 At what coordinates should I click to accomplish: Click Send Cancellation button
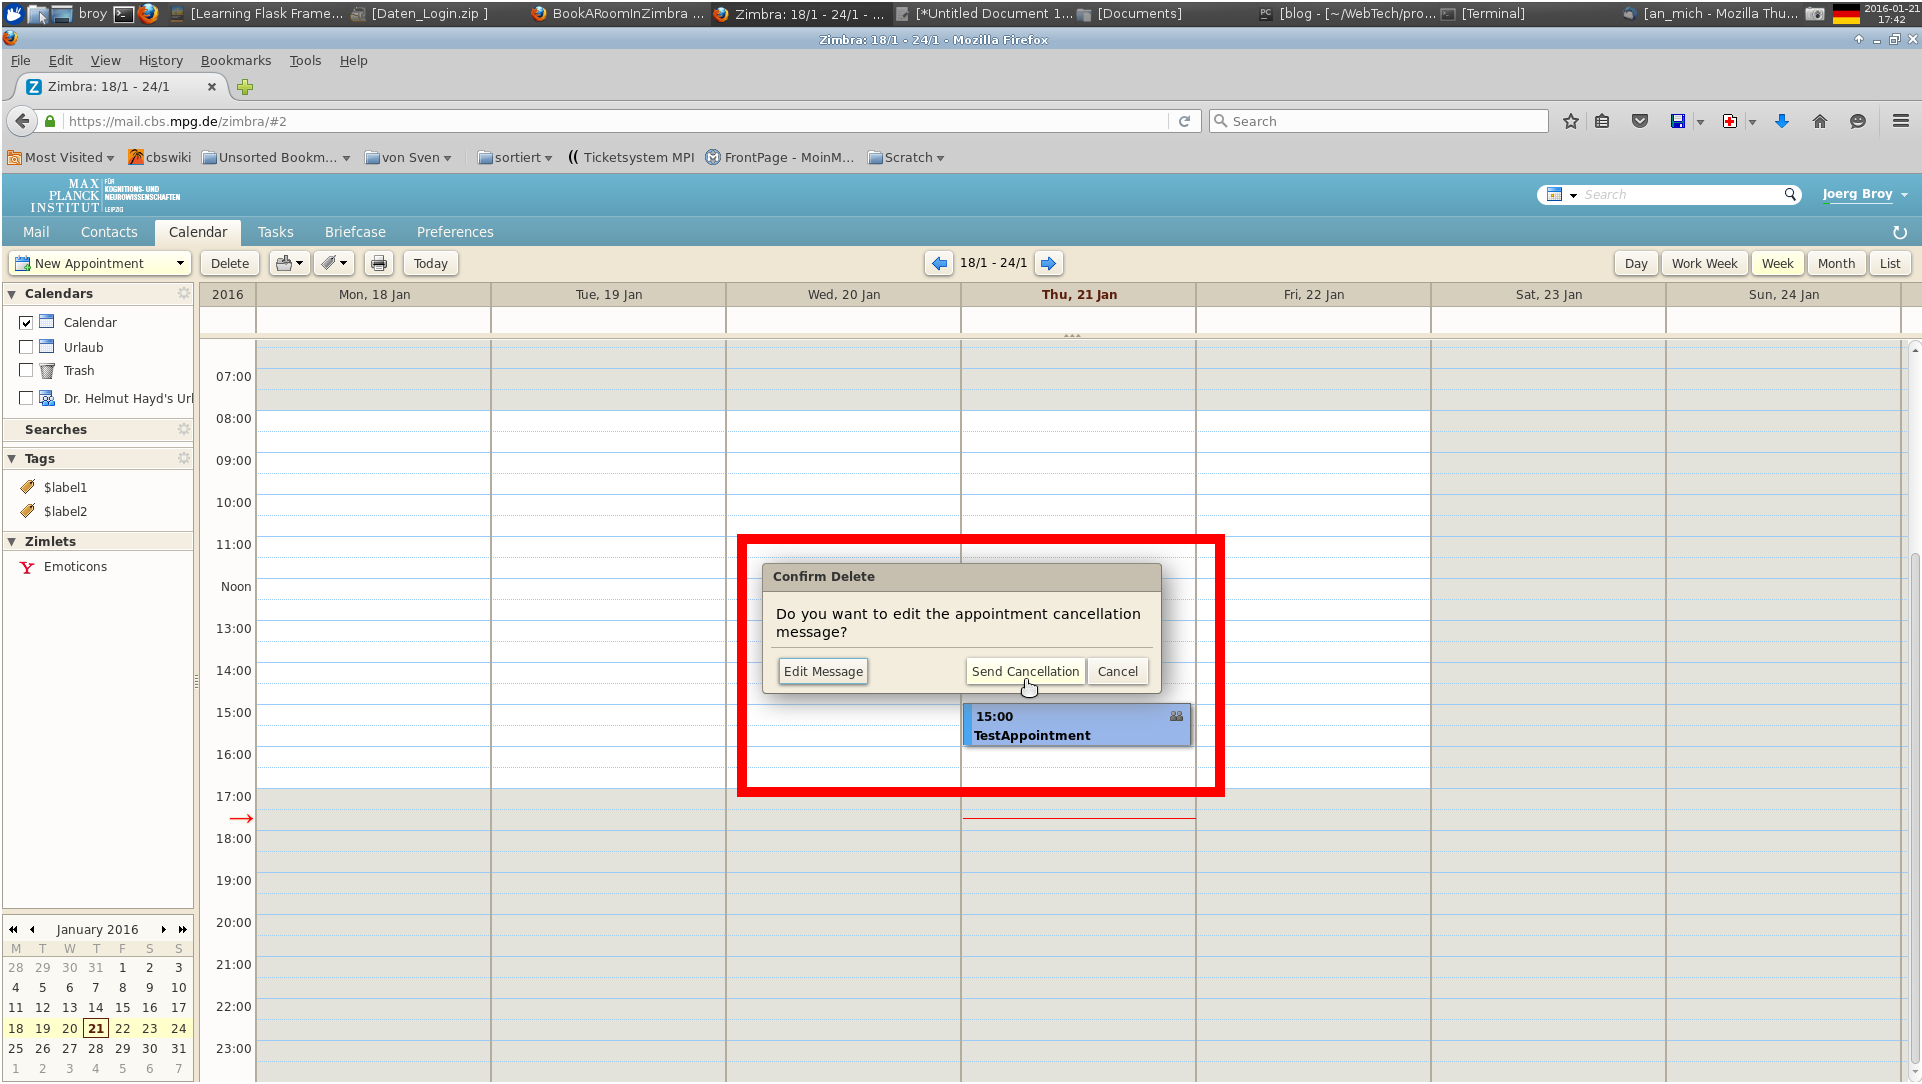pos(1026,671)
